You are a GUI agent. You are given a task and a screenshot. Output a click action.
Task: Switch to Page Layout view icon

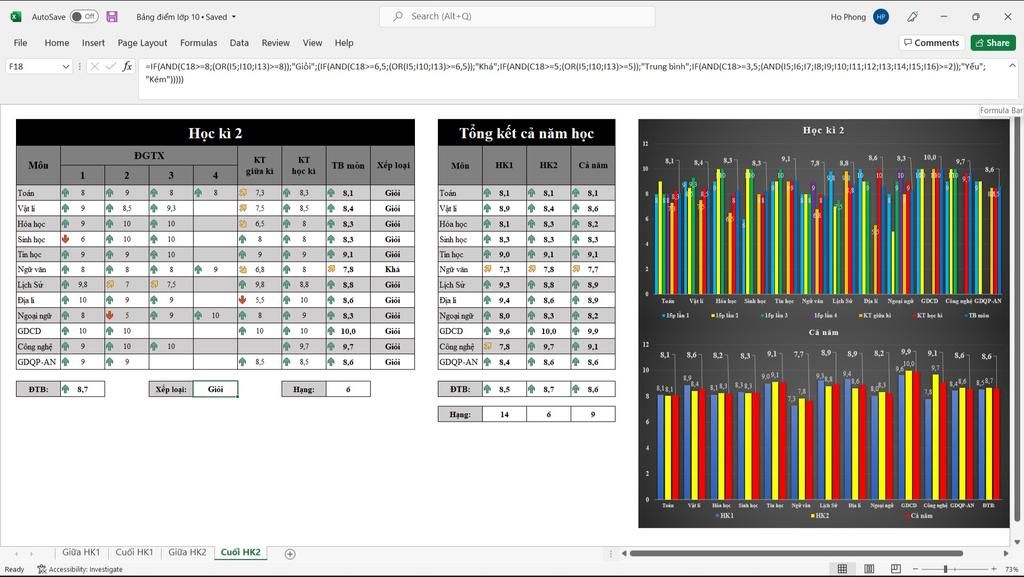[x=869, y=569]
